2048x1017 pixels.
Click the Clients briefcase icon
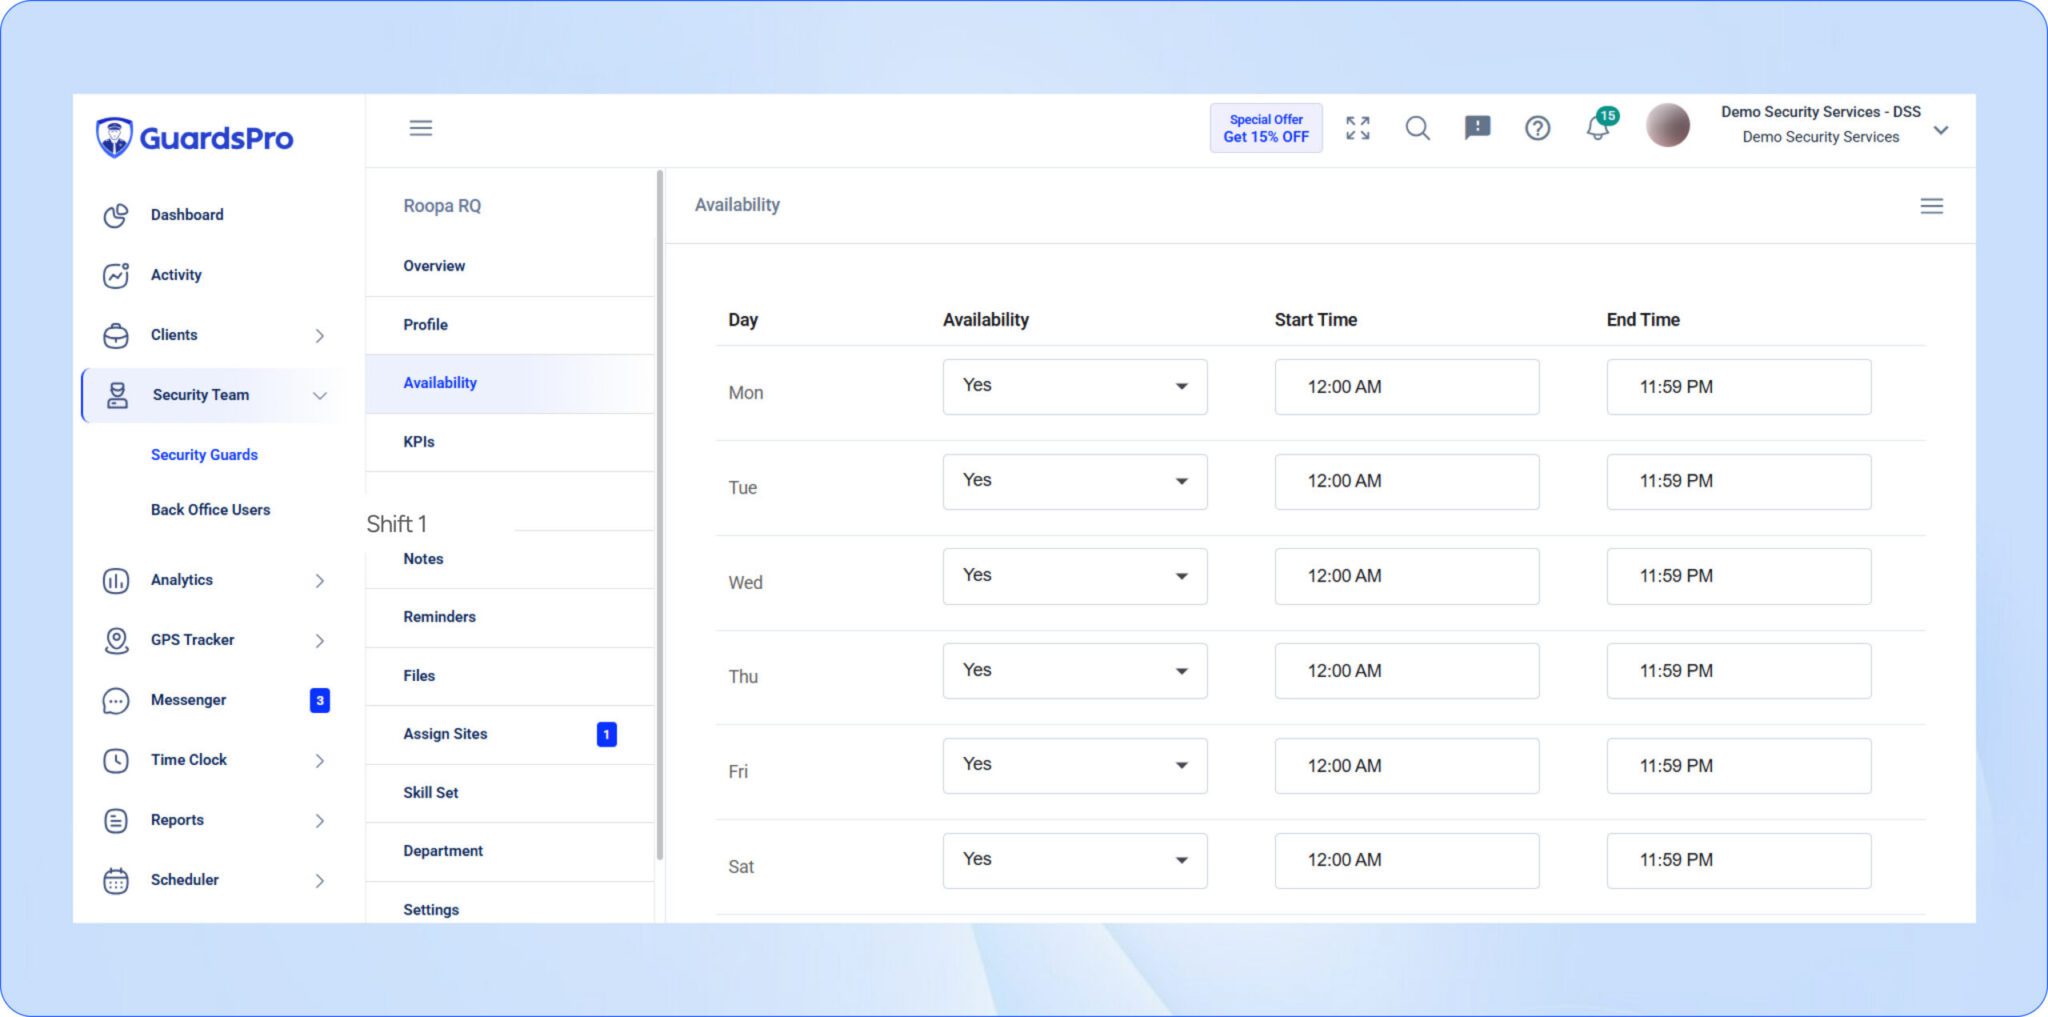pyautogui.click(x=116, y=335)
